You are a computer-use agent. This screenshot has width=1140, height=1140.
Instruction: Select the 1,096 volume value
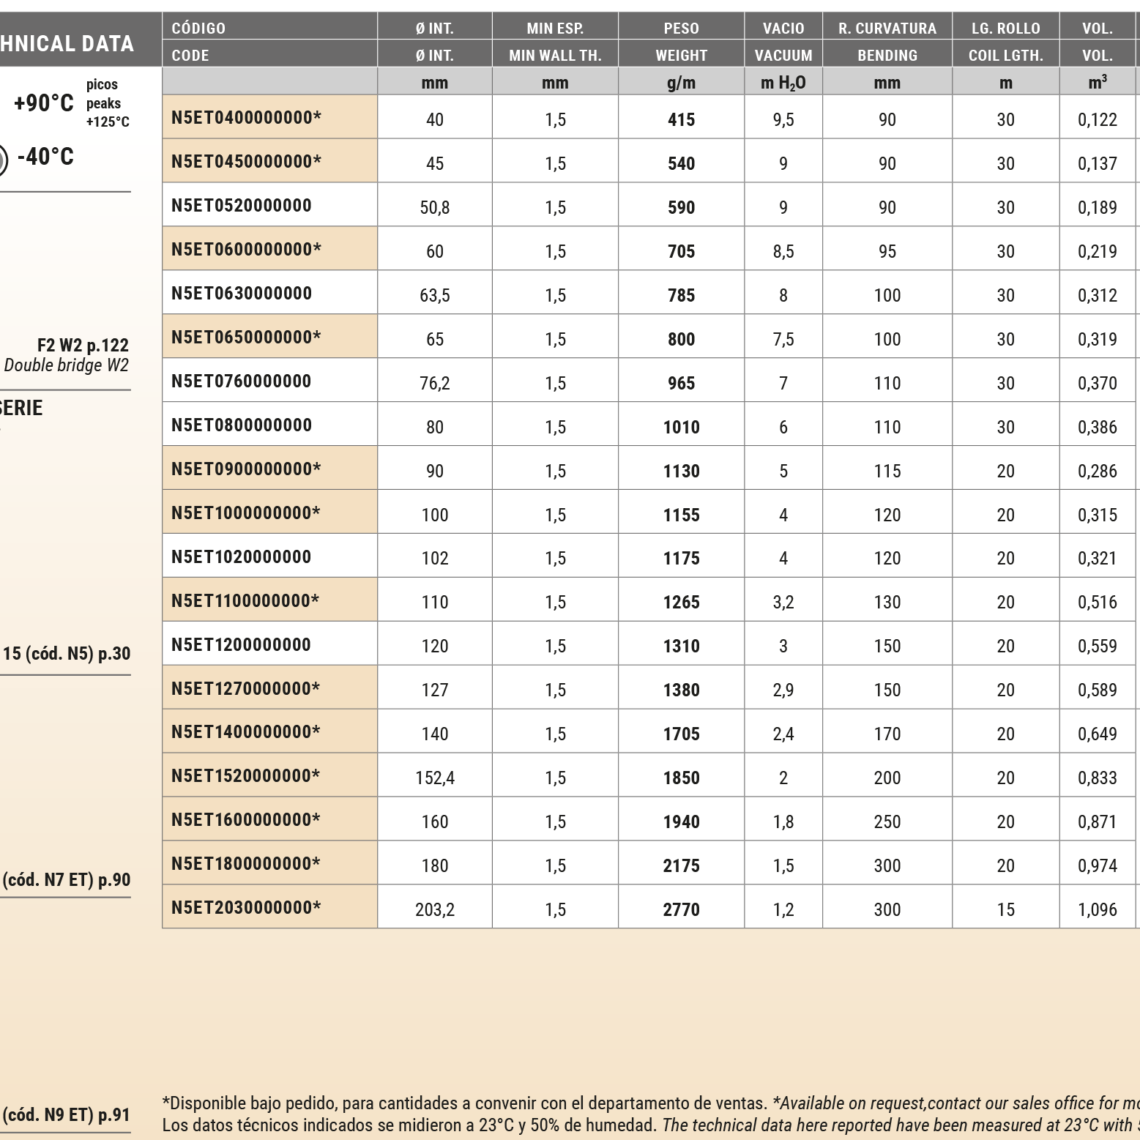point(1097,909)
